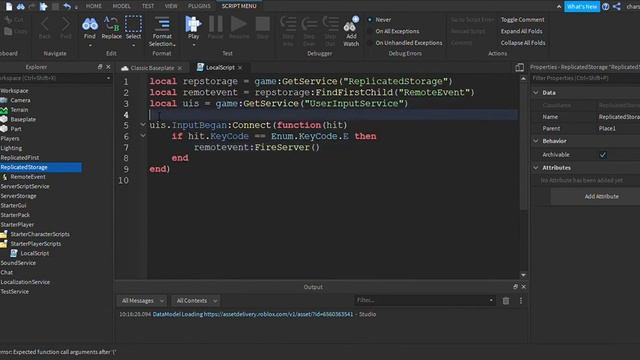The width and height of the screenshot is (640, 360).
Task: Open the PLUGINS ribbon tab
Action: point(199,6)
